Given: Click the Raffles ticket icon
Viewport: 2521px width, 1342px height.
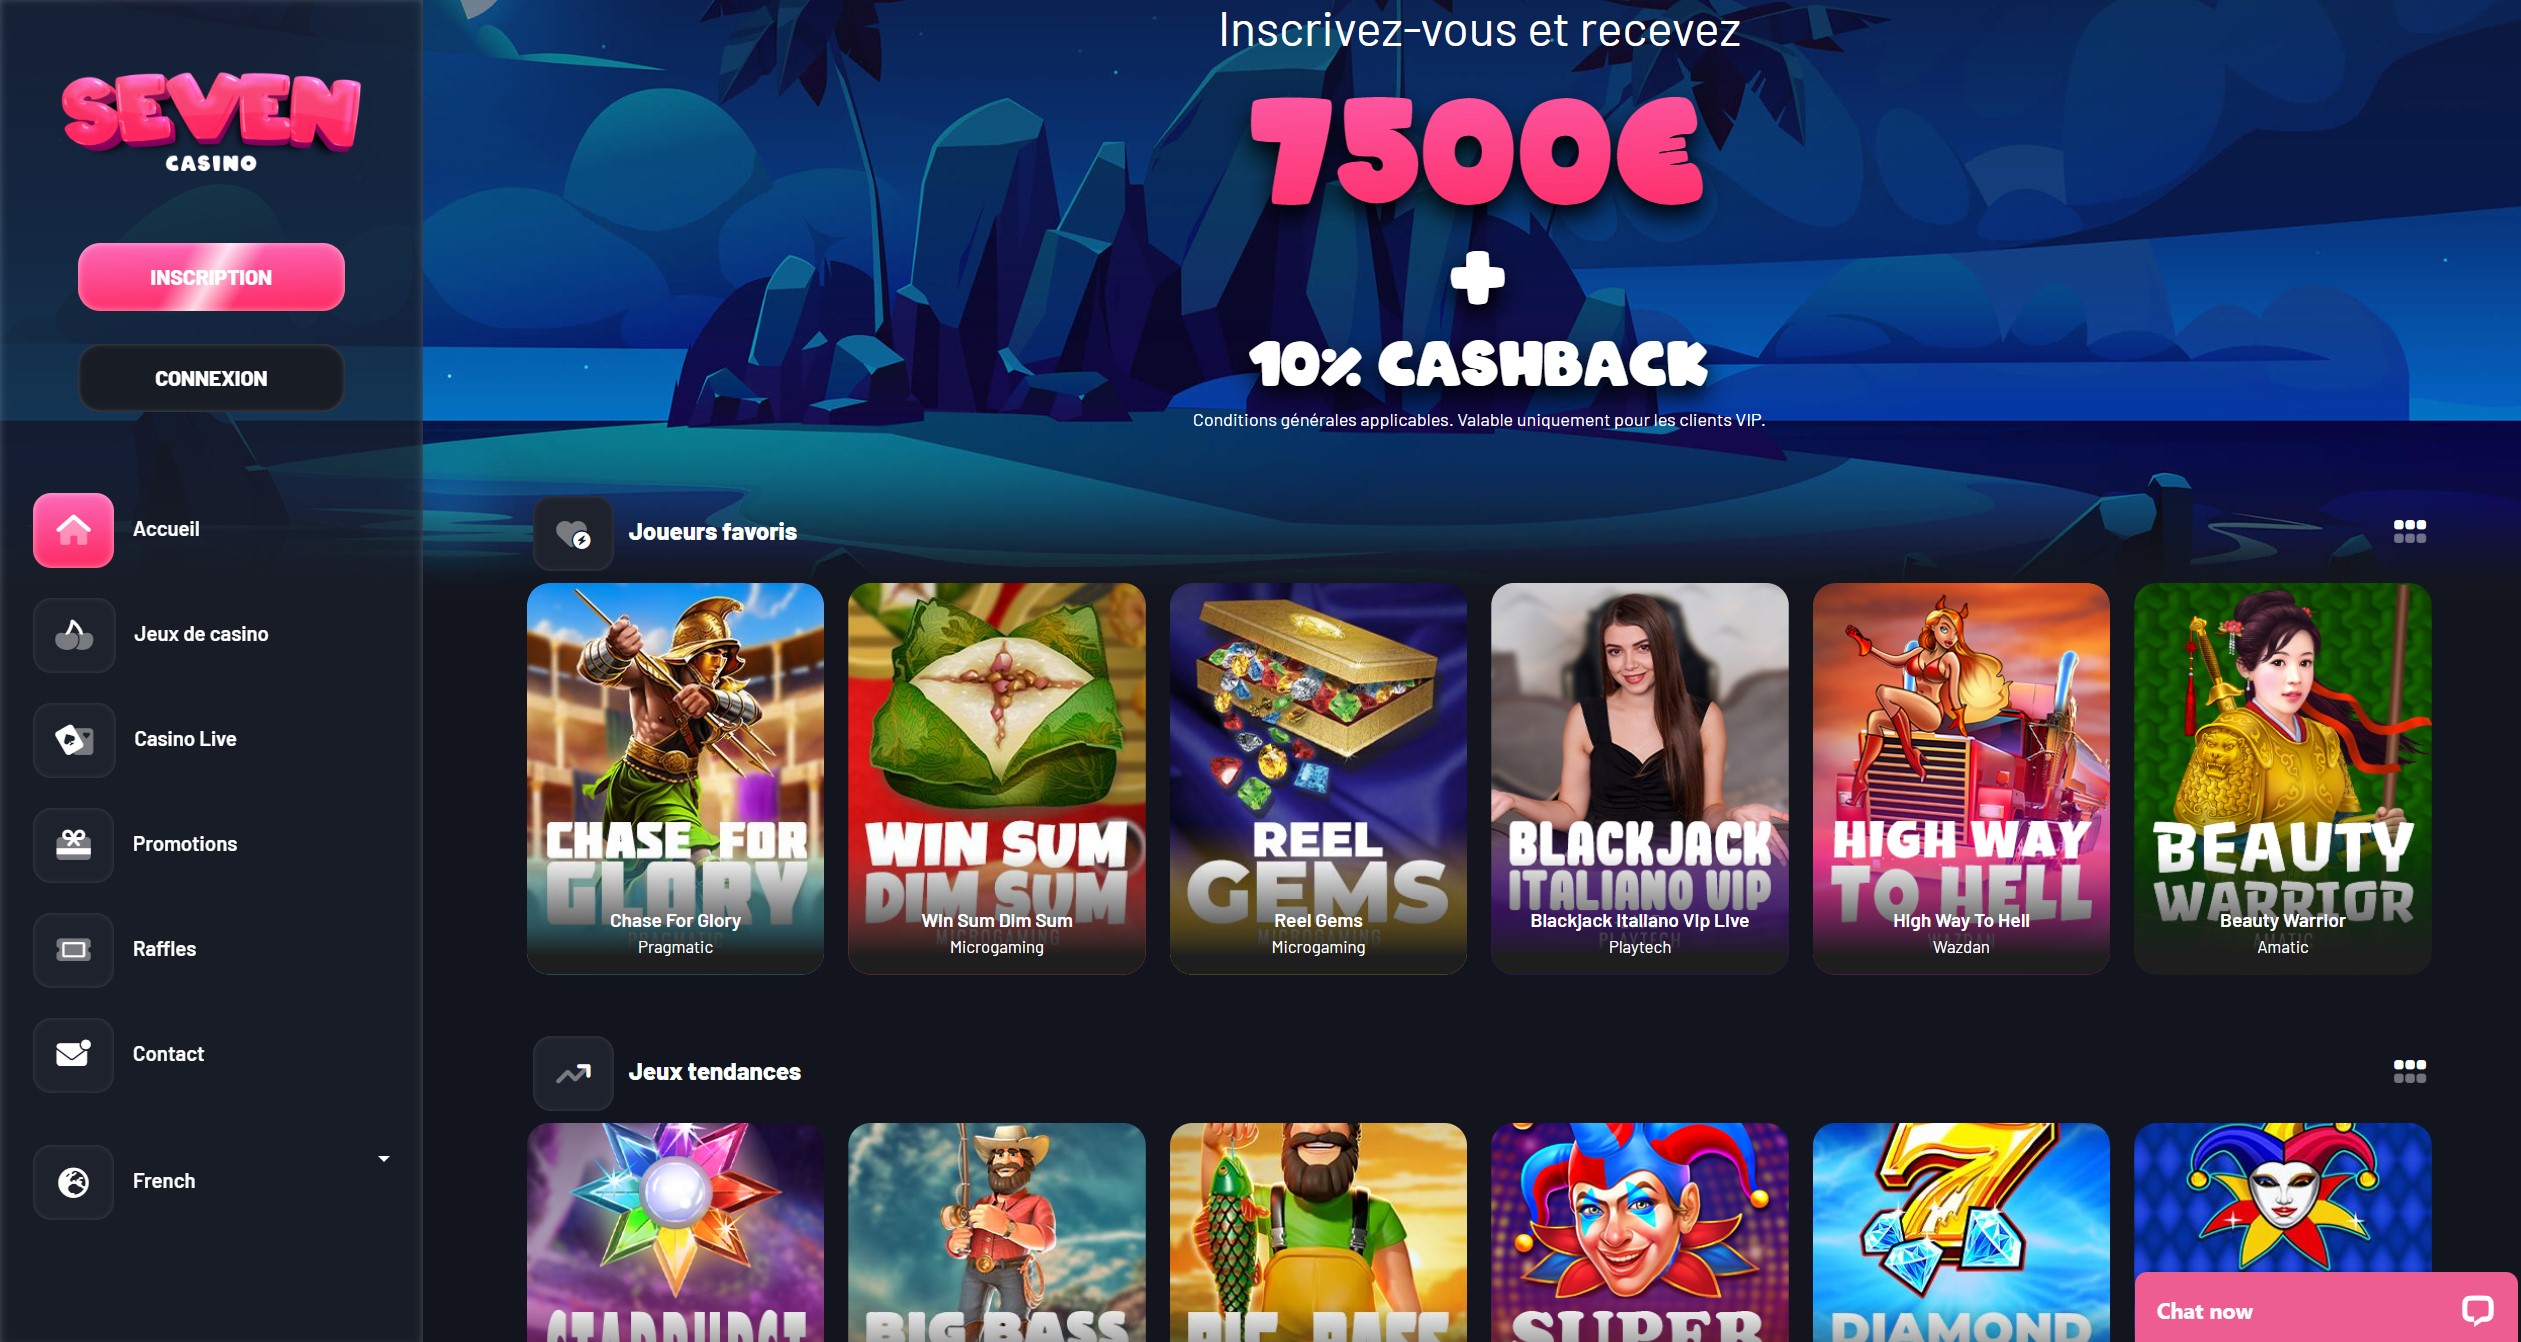Looking at the screenshot, I should [73, 950].
